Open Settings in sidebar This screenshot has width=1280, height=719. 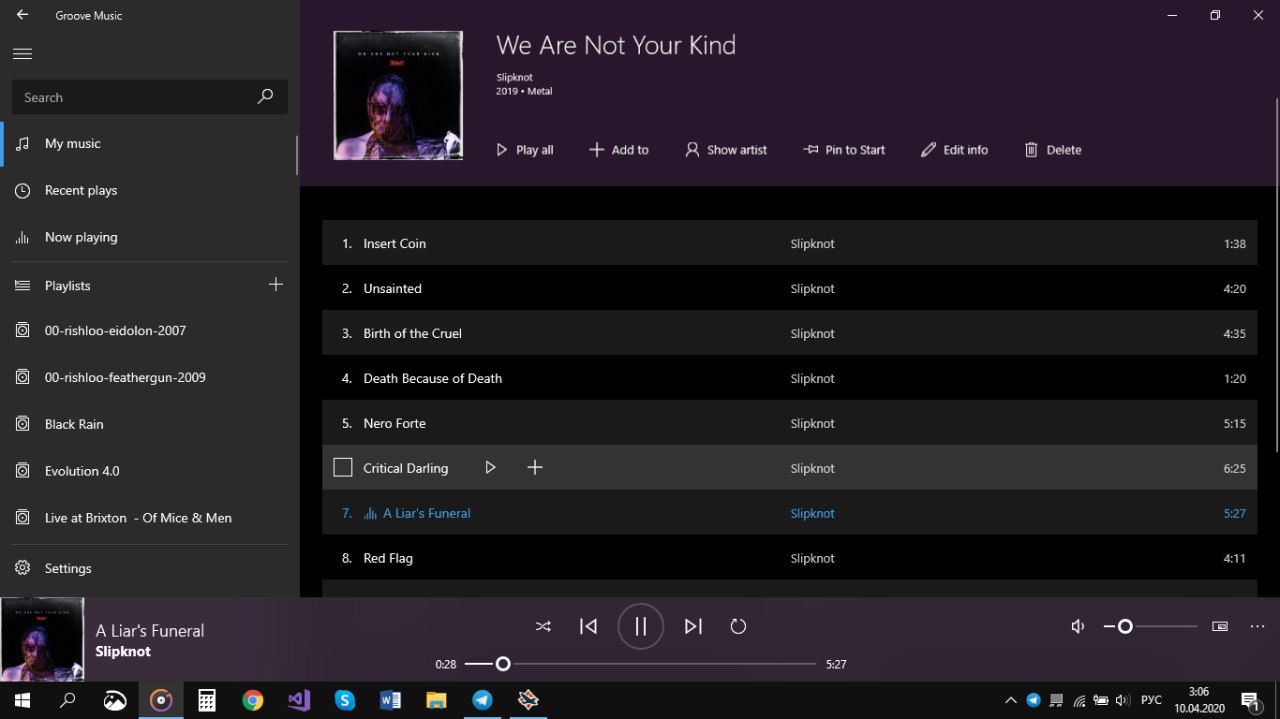tap(150, 568)
